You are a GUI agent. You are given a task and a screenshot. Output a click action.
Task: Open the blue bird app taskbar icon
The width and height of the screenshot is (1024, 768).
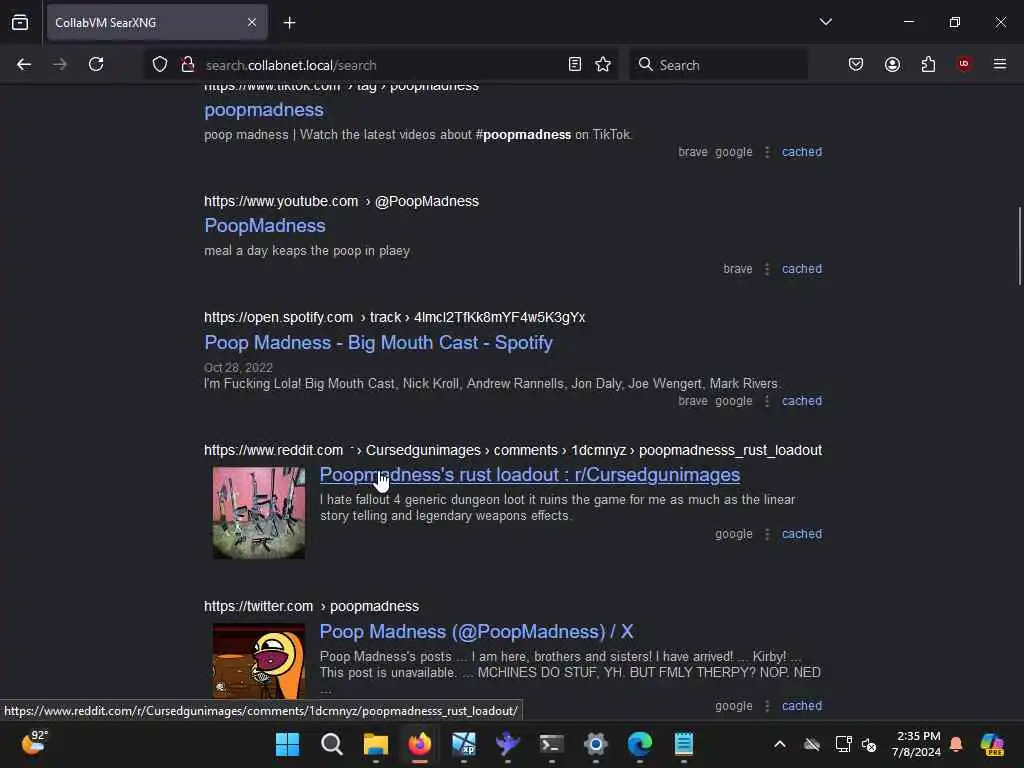click(507, 744)
